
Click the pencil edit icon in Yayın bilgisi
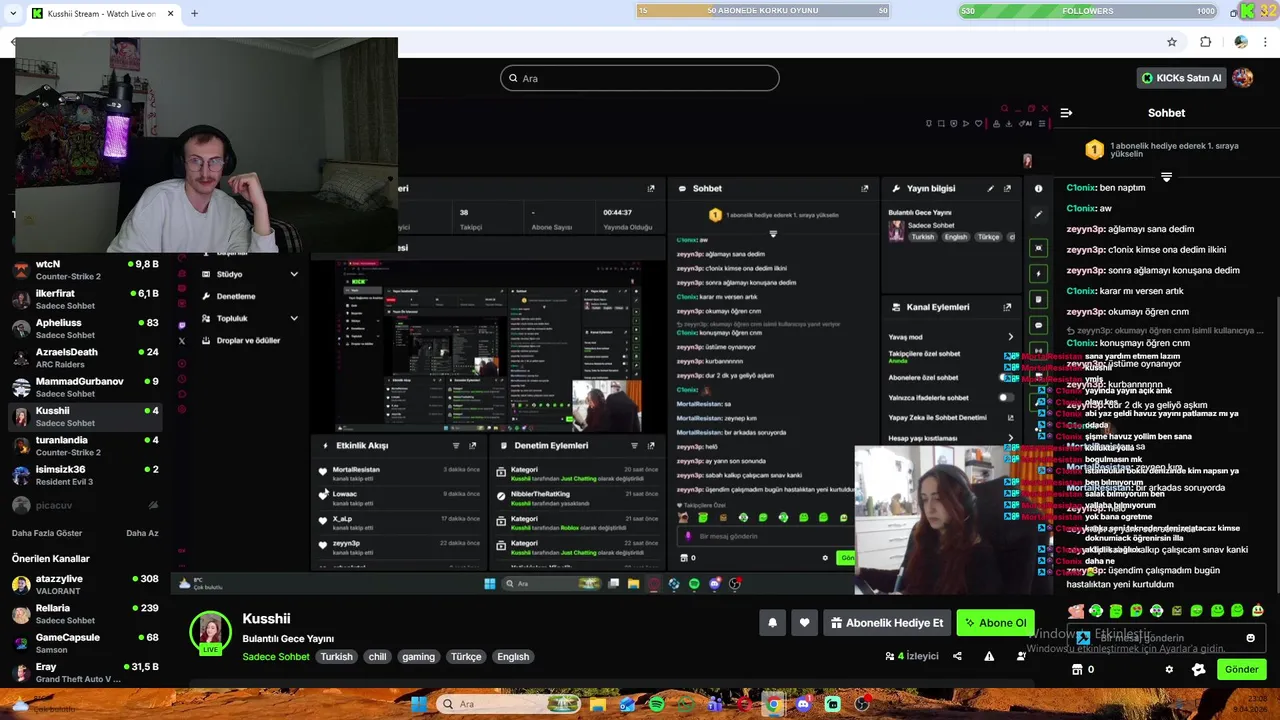point(990,188)
